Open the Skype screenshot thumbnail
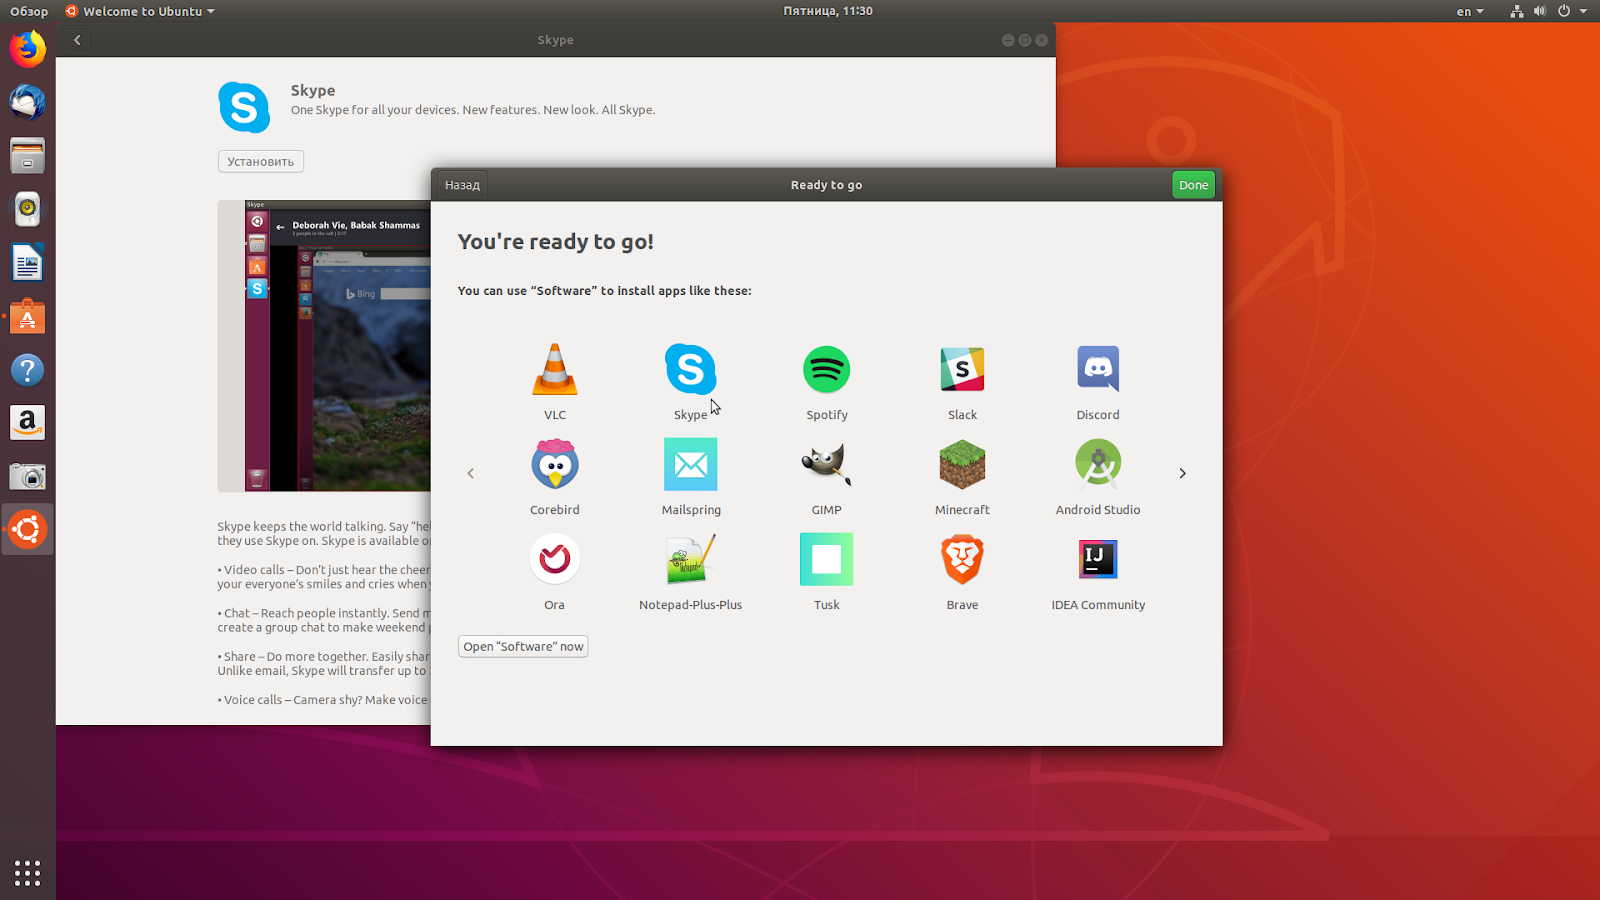 point(324,346)
